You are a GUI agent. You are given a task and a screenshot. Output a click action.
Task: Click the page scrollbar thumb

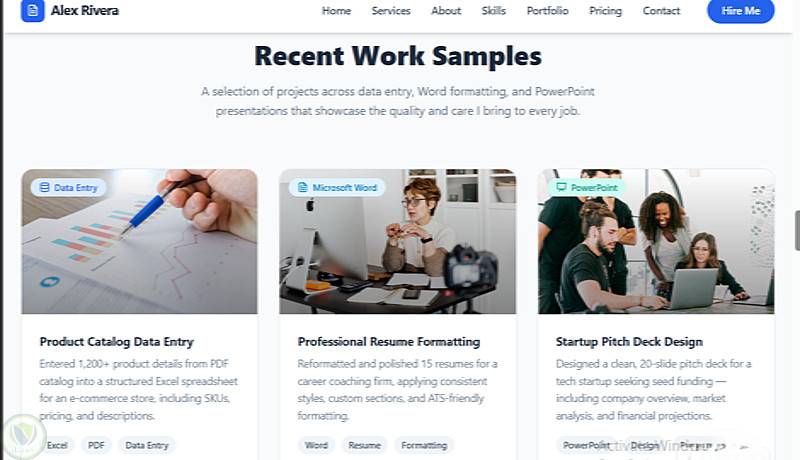(x=796, y=230)
